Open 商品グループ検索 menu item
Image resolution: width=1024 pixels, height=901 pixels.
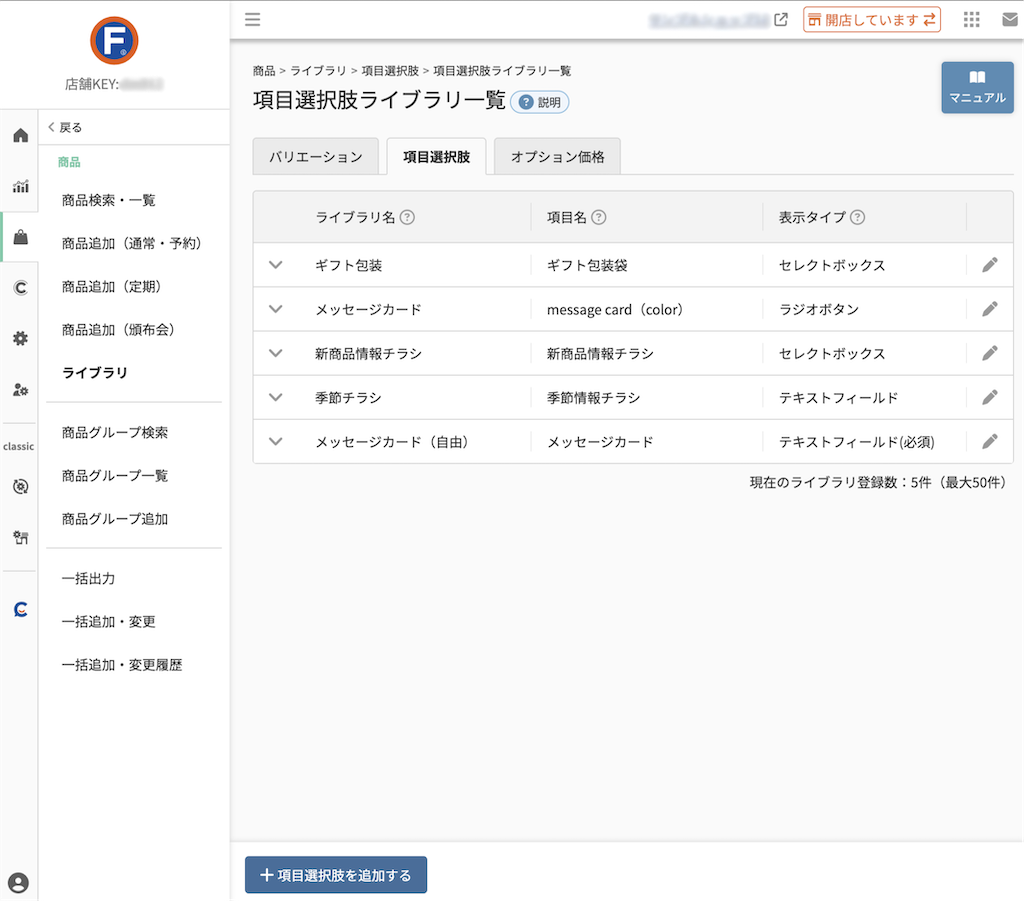point(115,432)
